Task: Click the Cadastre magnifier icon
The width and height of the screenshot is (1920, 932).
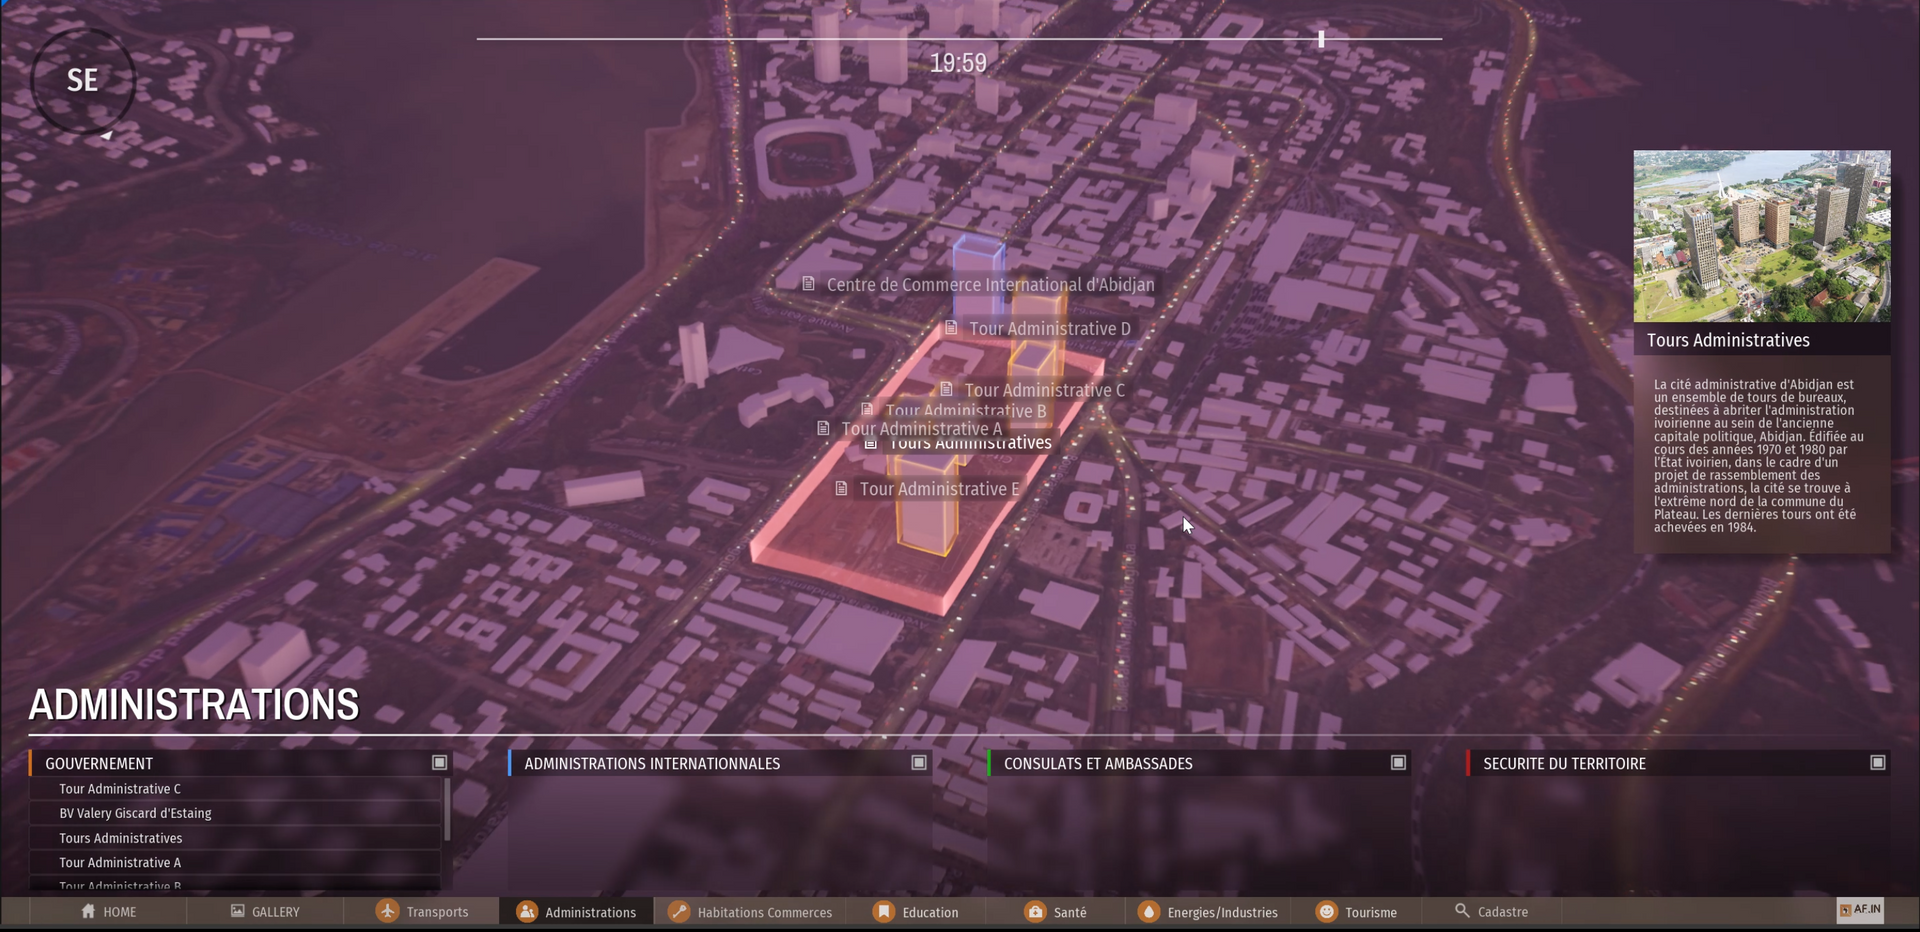Action: point(1462,910)
